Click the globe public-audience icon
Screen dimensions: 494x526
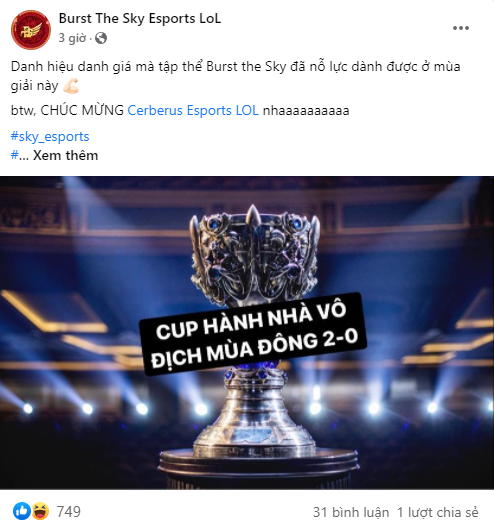(101, 38)
